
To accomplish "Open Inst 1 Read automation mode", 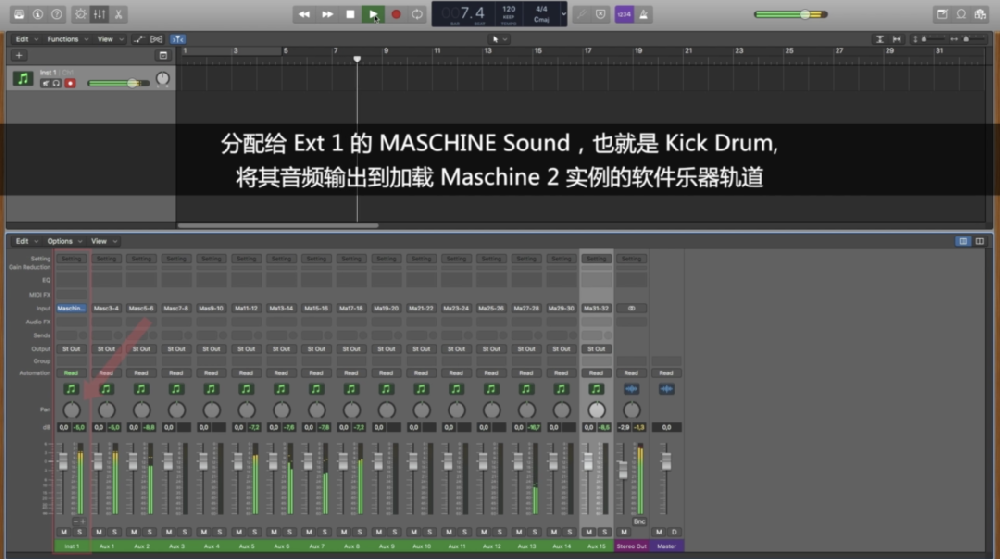I will pos(71,374).
